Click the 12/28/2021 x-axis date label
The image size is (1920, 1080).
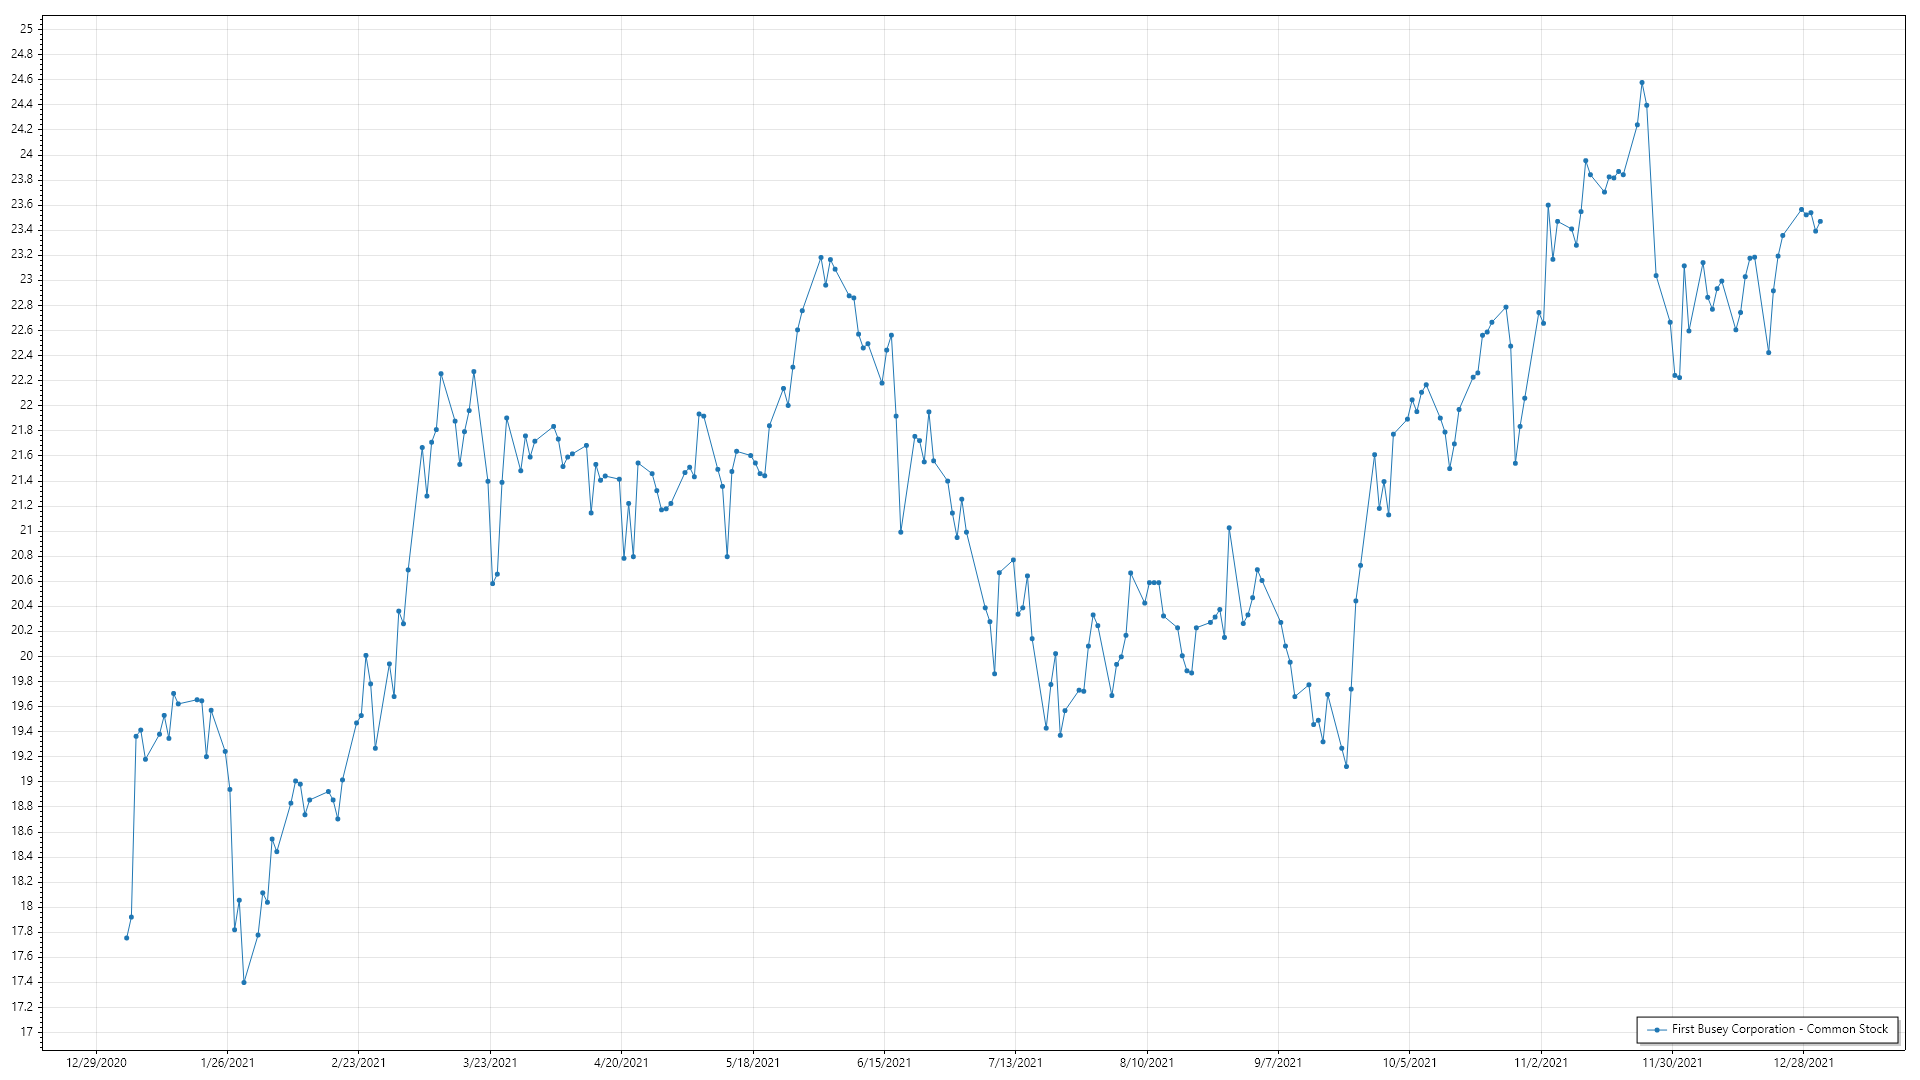tap(1804, 1063)
